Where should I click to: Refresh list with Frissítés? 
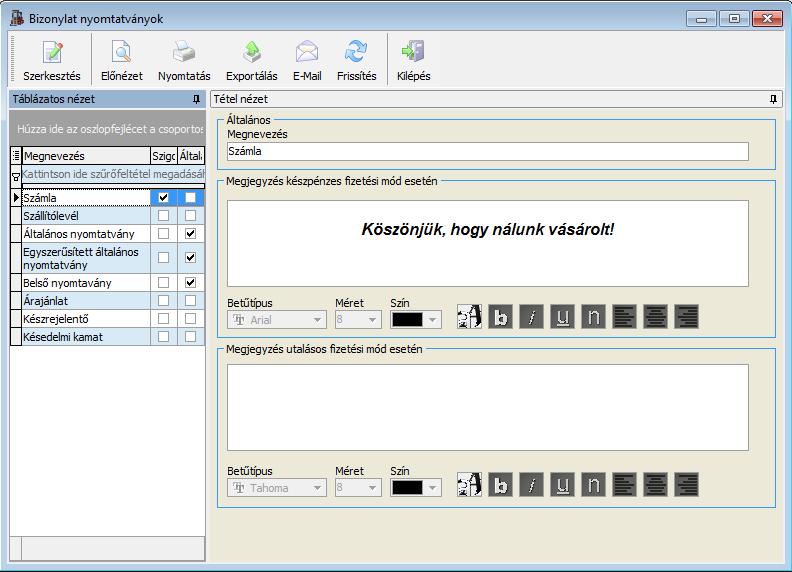(x=357, y=61)
